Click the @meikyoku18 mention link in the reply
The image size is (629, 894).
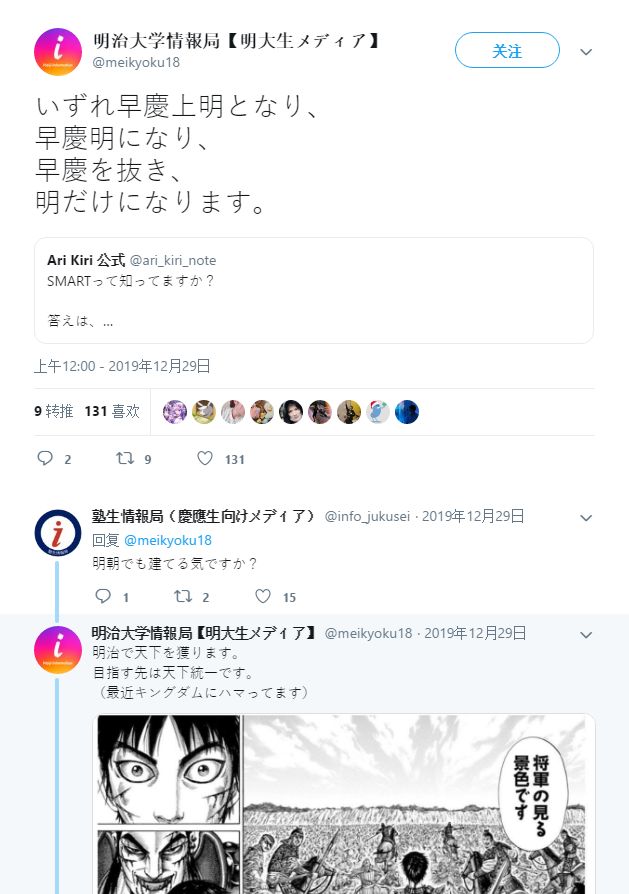point(168,540)
